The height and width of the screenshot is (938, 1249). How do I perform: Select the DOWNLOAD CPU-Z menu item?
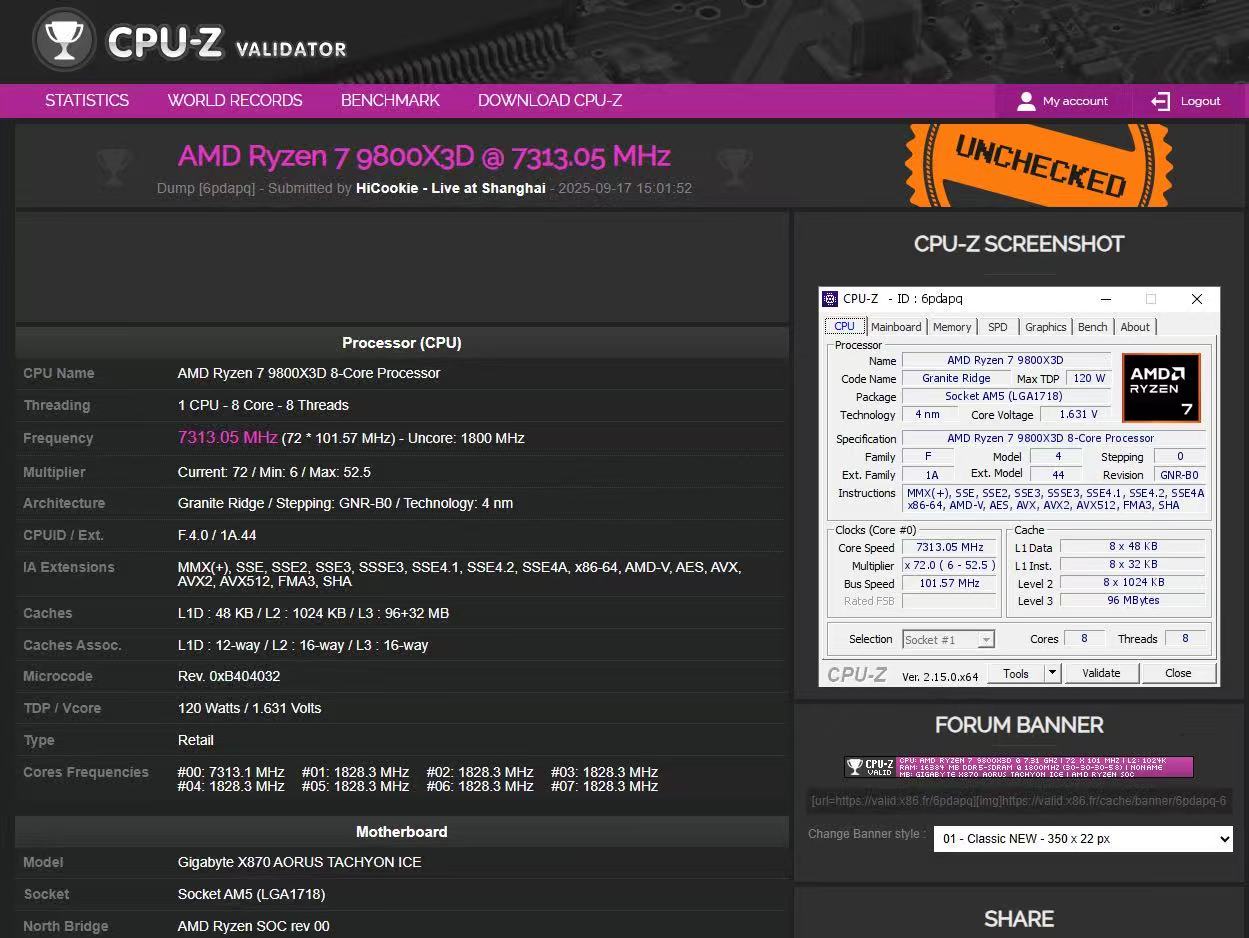pos(549,100)
